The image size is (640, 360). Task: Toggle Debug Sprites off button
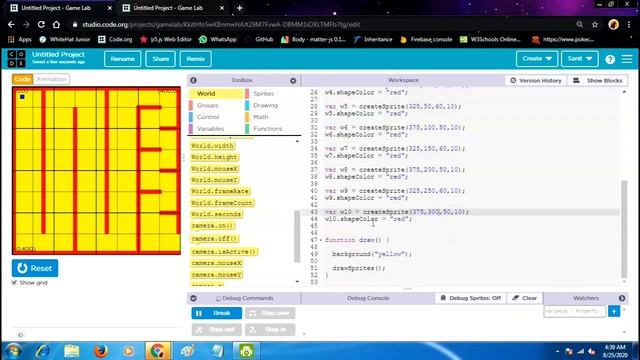tap(471, 298)
